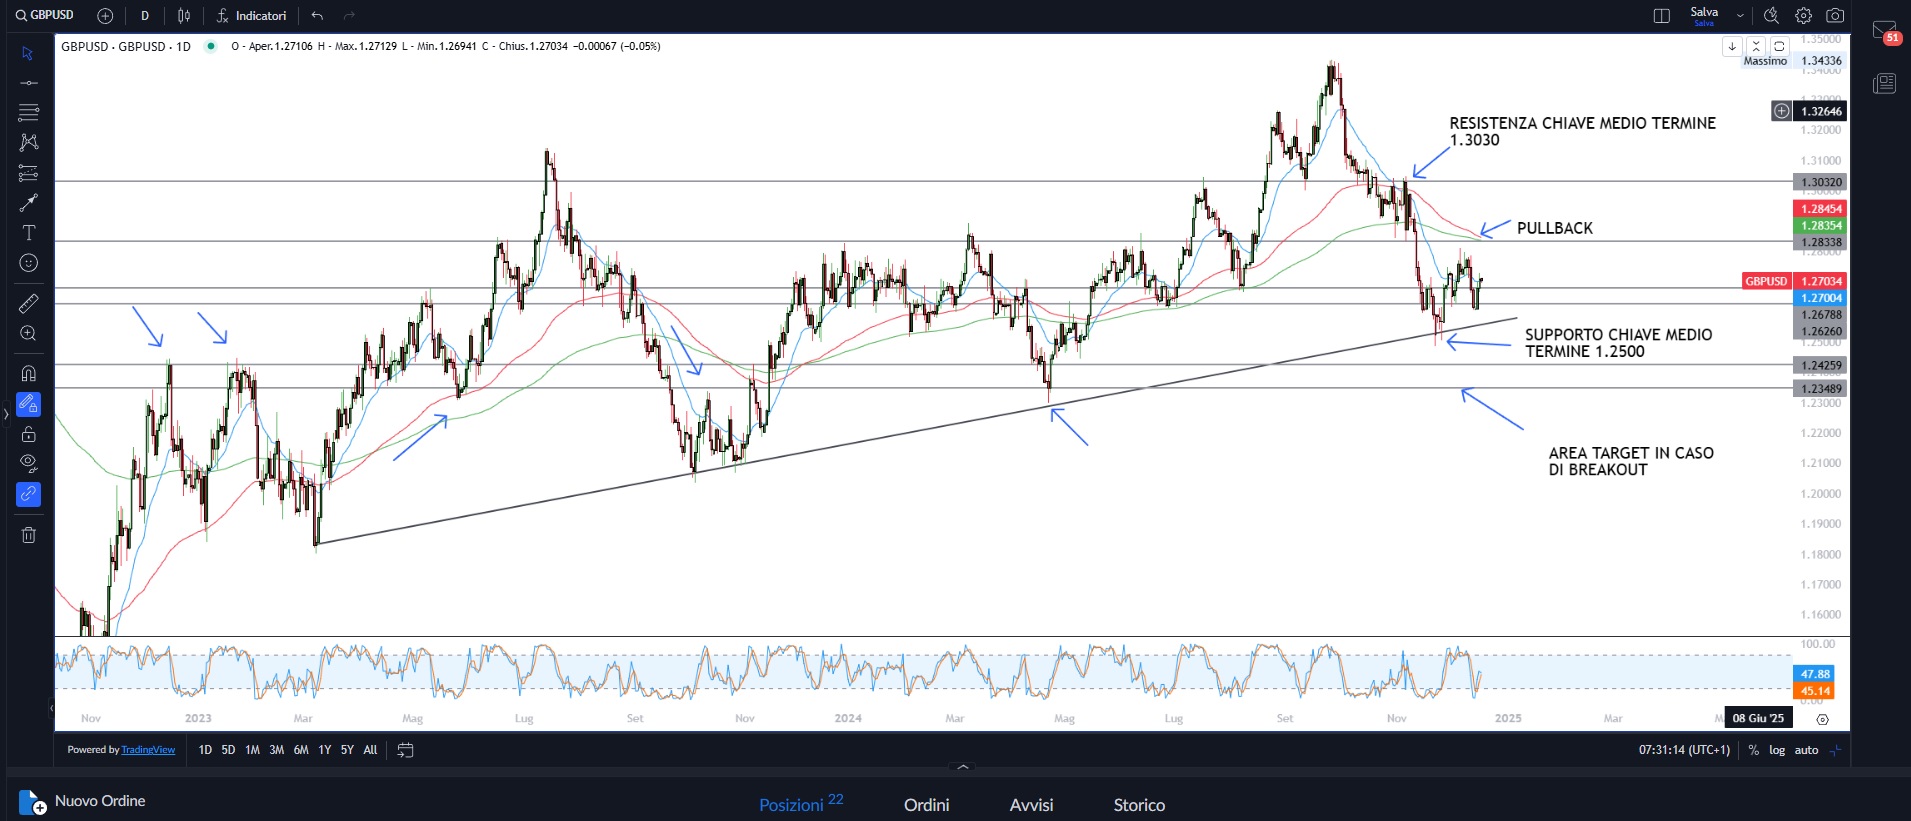The height and width of the screenshot is (821, 1911).
Task: Open the news panel icon
Action: click(1884, 83)
